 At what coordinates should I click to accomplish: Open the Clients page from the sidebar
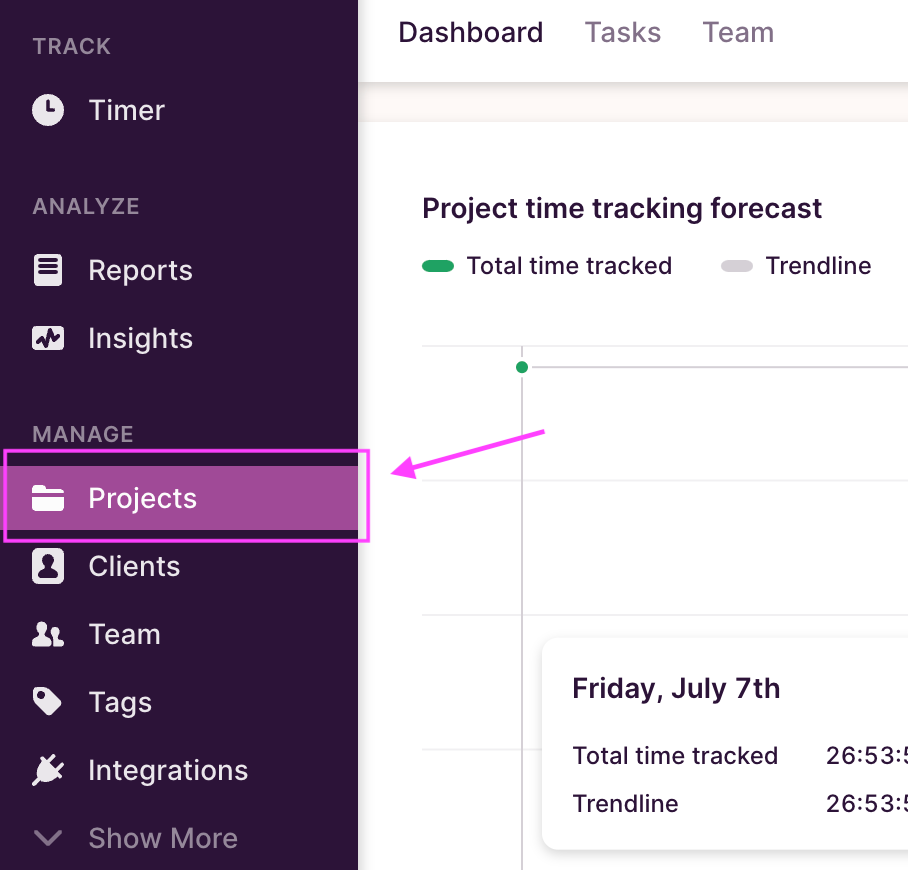[x=132, y=566]
